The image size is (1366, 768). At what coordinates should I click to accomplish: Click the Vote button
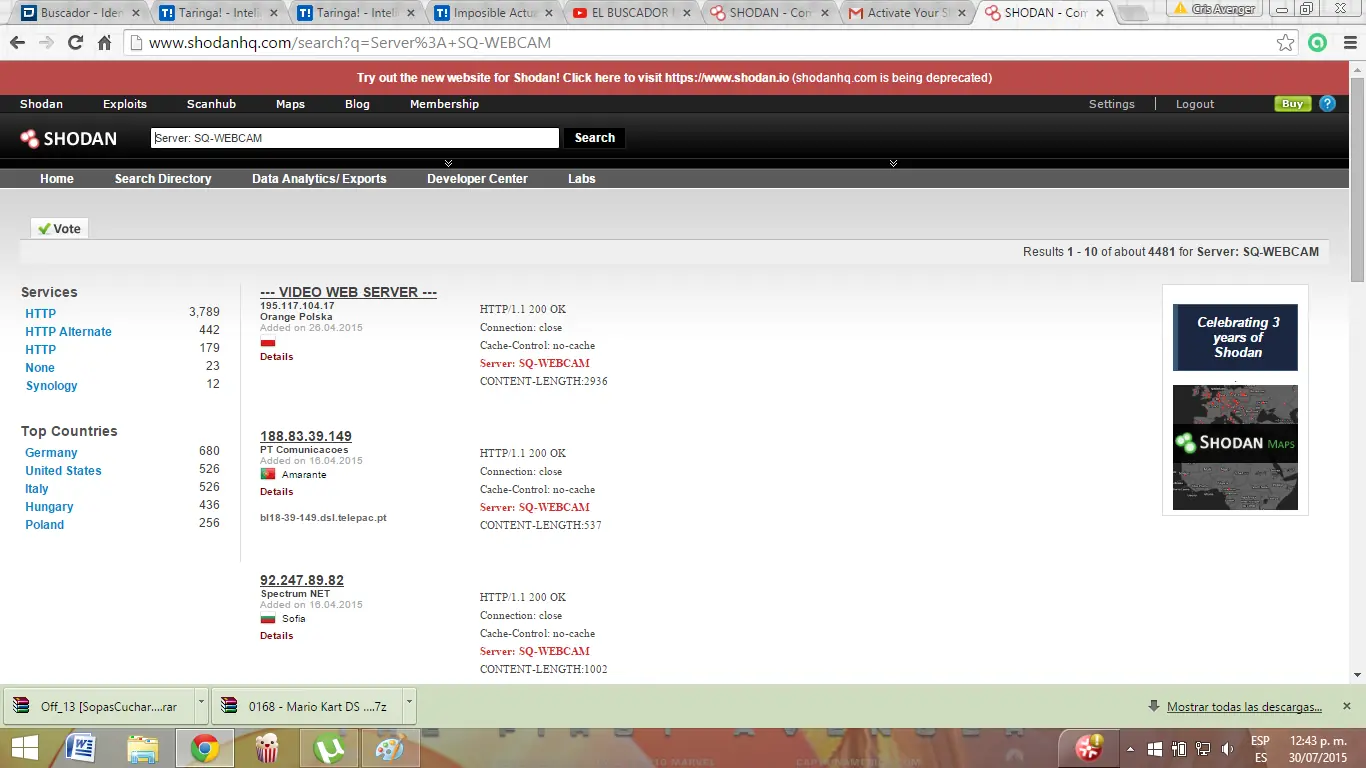pyautogui.click(x=59, y=229)
